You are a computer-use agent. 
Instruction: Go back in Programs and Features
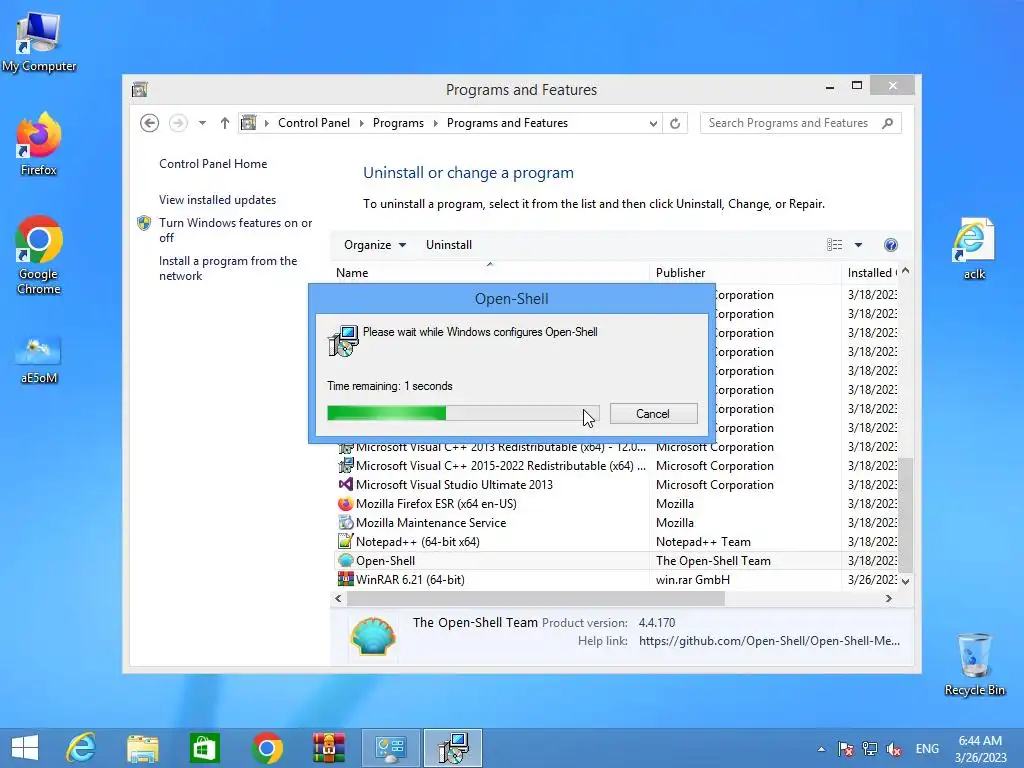pyautogui.click(x=150, y=123)
